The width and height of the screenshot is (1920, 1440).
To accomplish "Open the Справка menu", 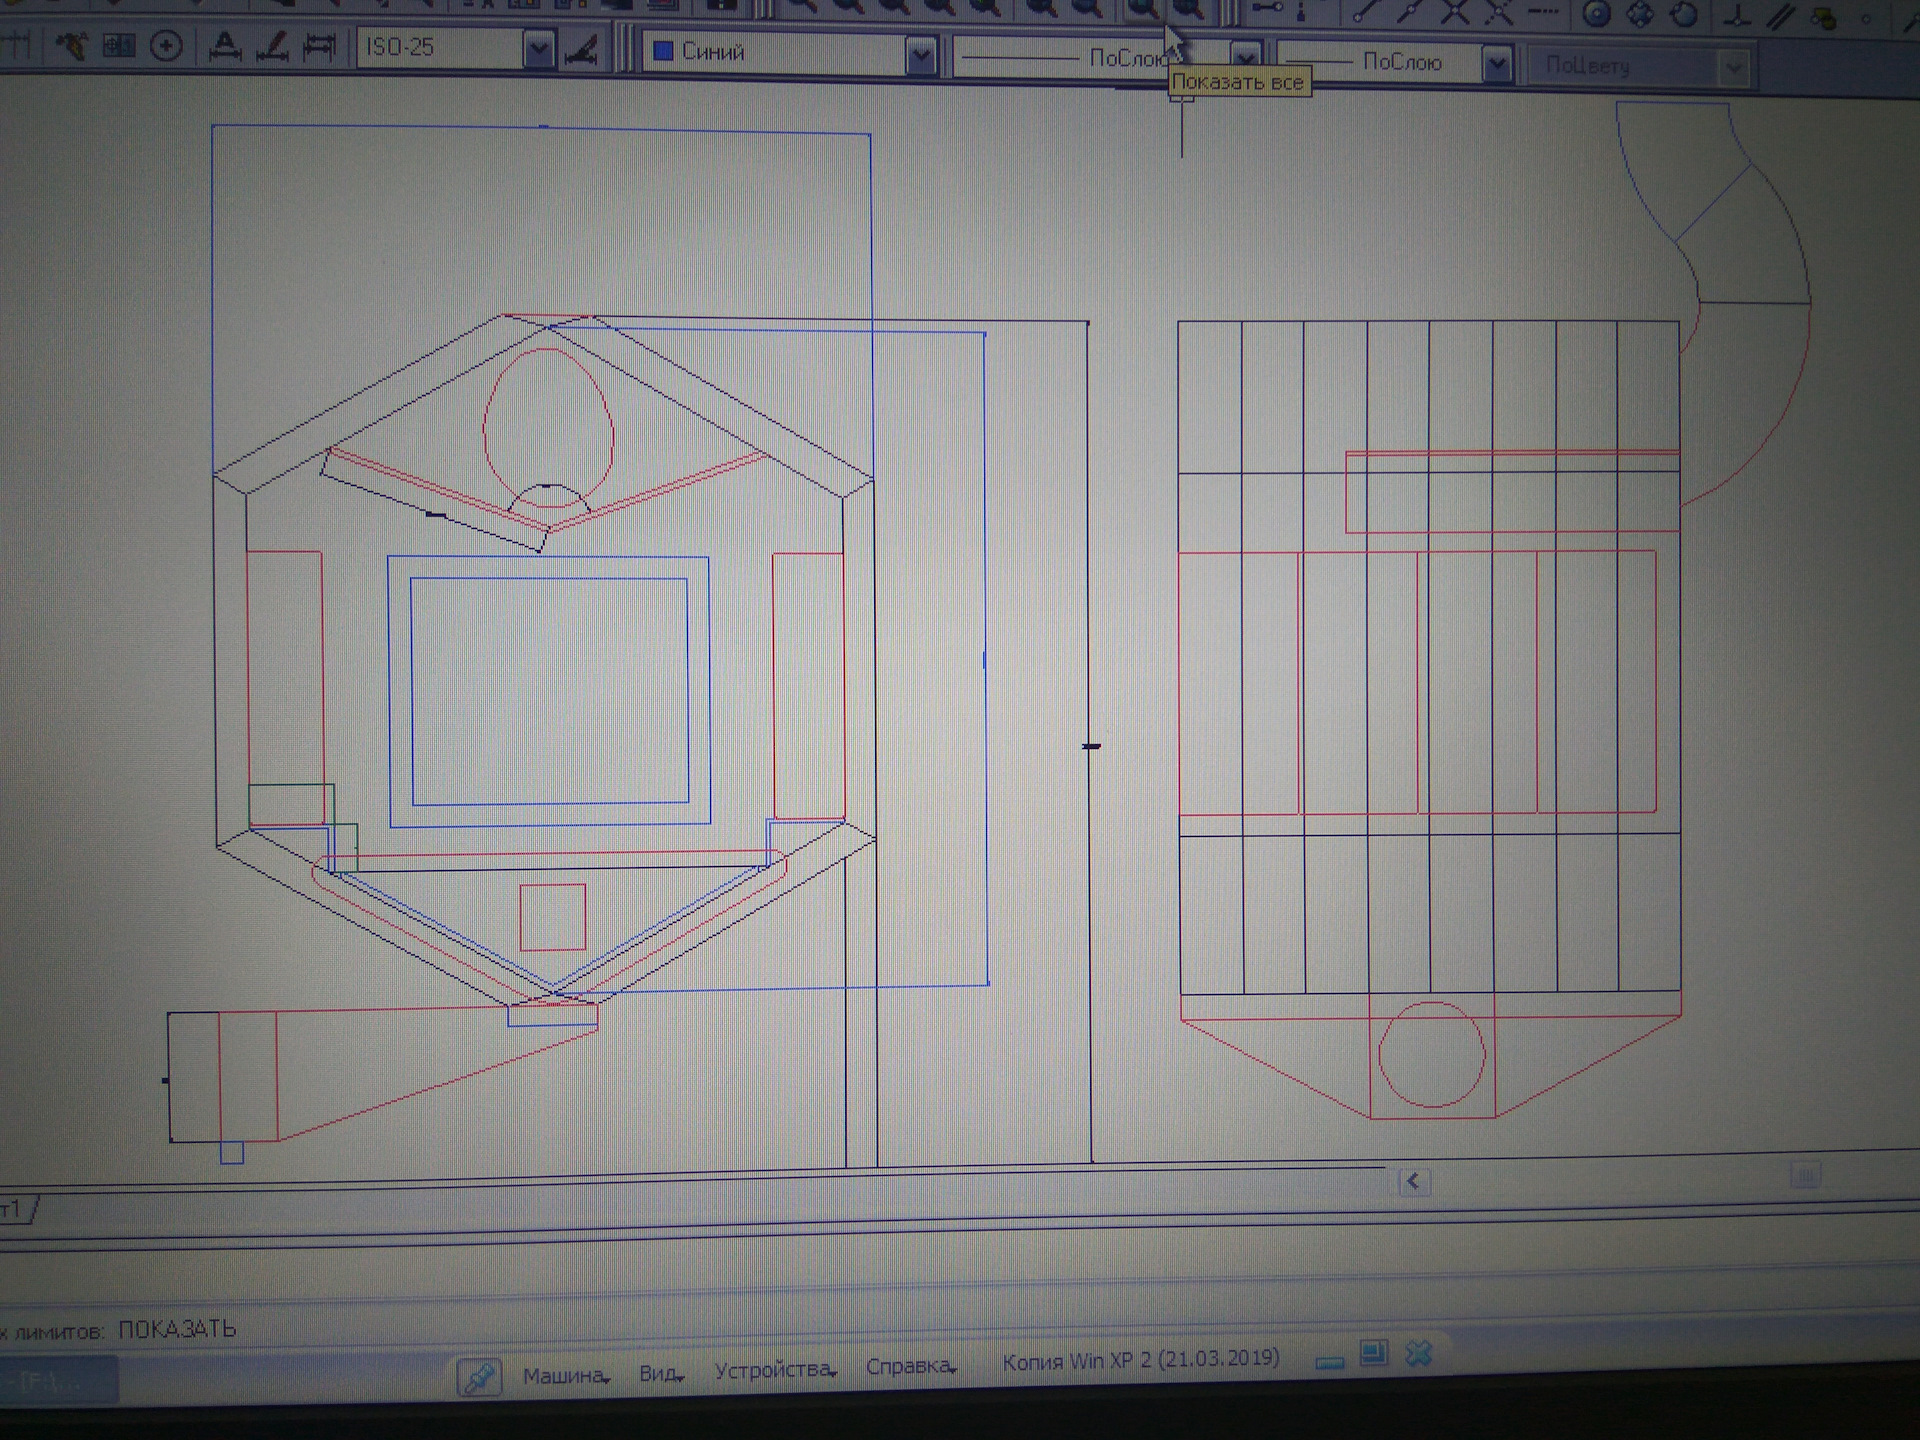I will point(910,1366).
